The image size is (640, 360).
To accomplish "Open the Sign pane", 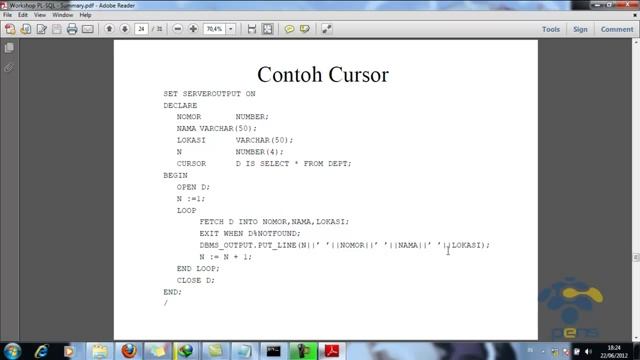I will (x=580, y=29).
